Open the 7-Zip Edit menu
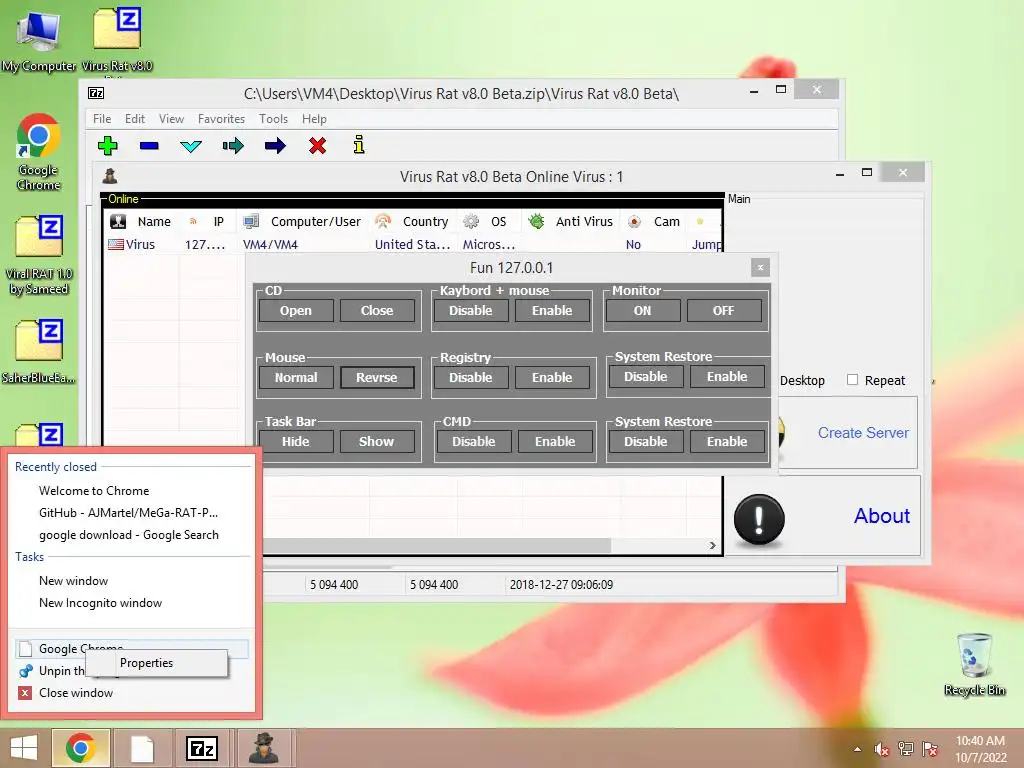 coord(135,119)
